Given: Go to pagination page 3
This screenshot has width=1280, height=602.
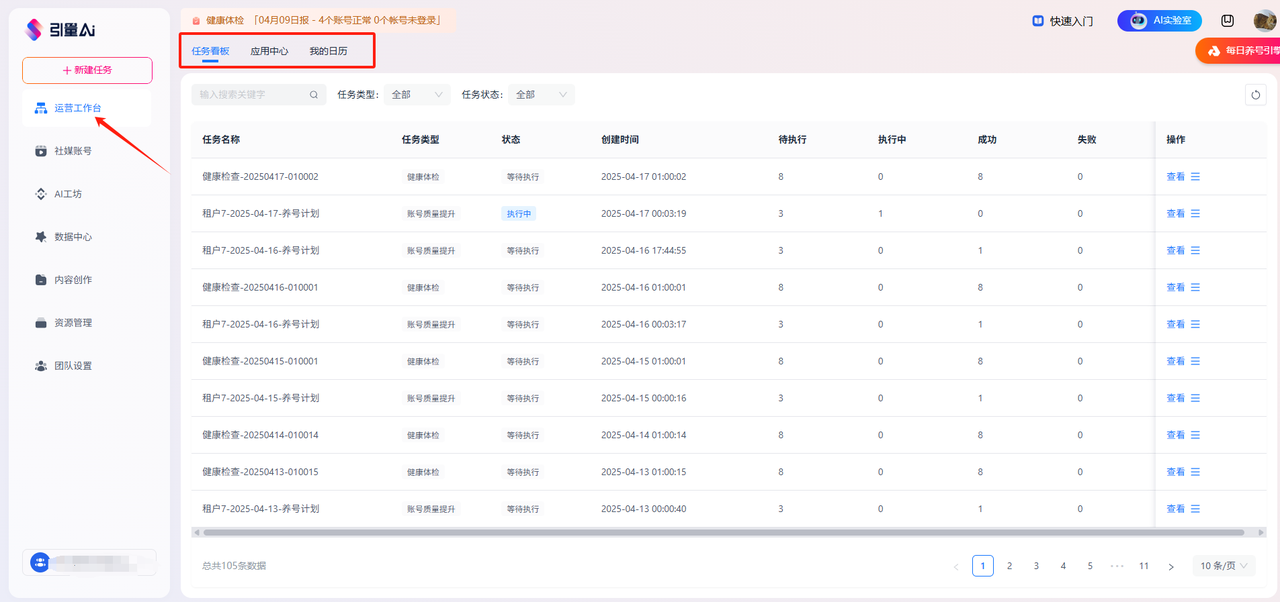Looking at the screenshot, I should point(1037,566).
